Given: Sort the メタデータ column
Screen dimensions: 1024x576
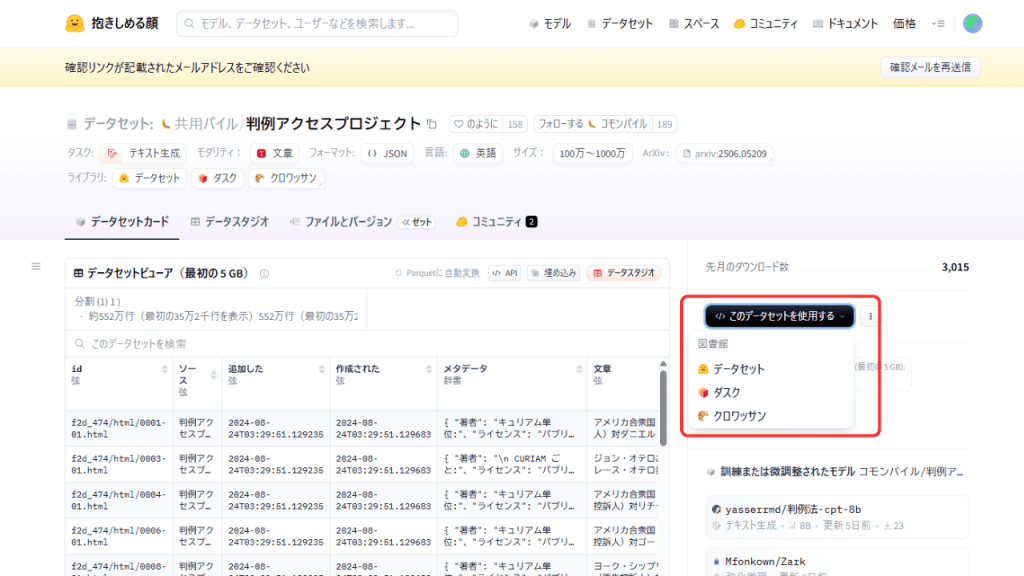Looking at the screenshot, I should (579, 369).
